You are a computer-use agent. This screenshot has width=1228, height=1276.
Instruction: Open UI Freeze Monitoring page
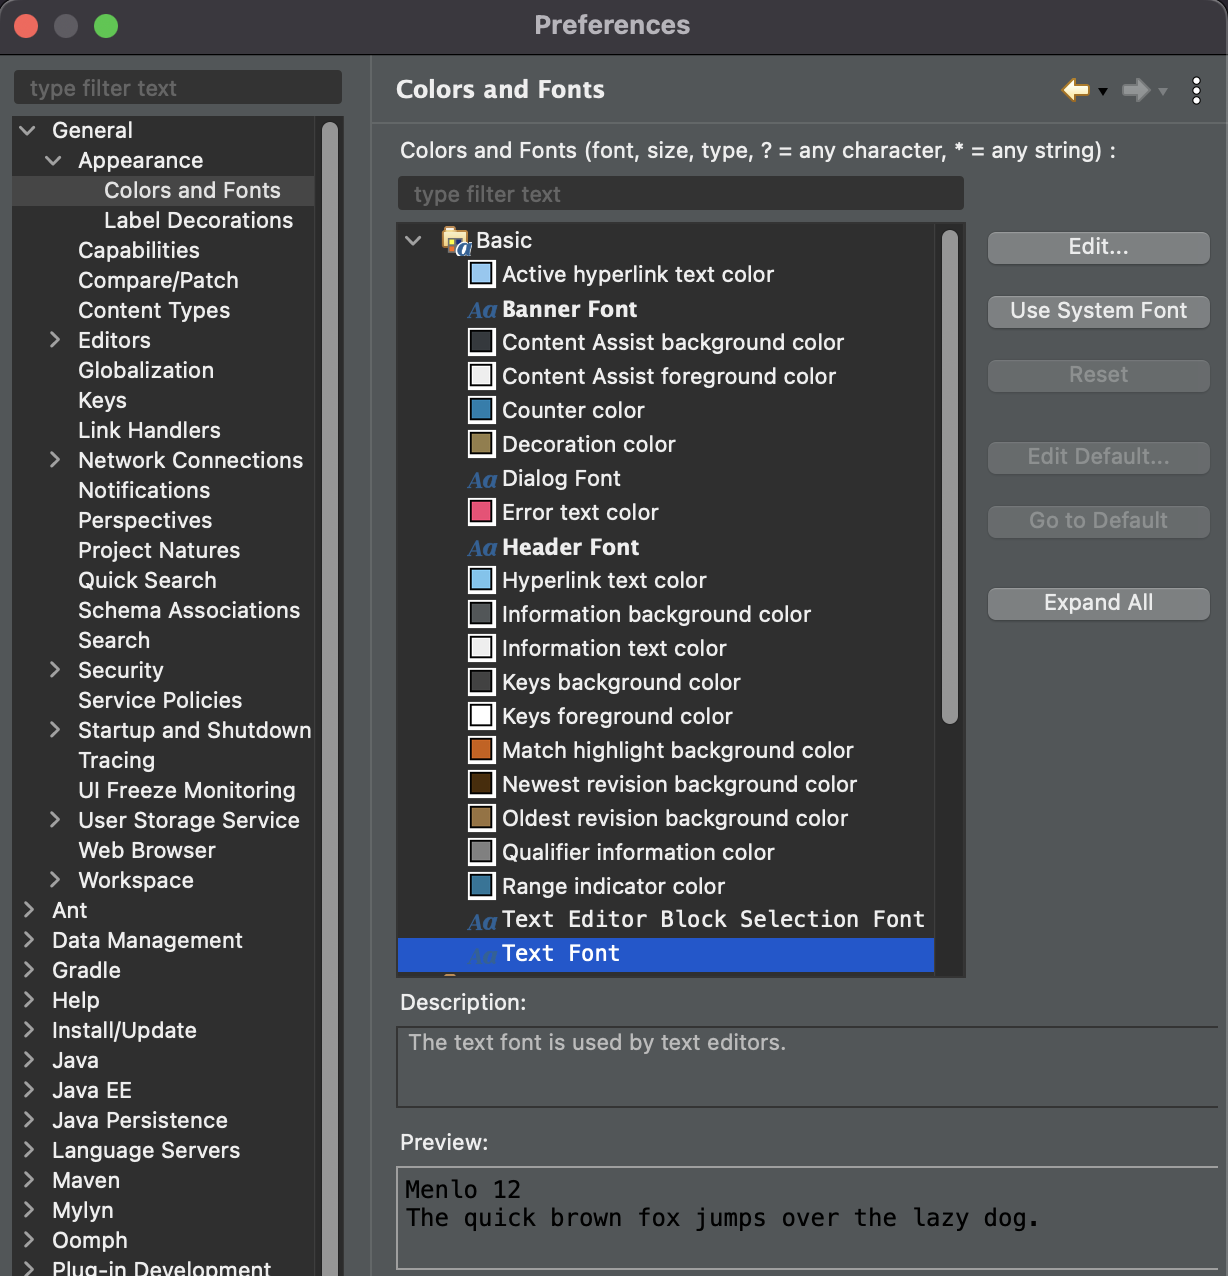(187, 790)
